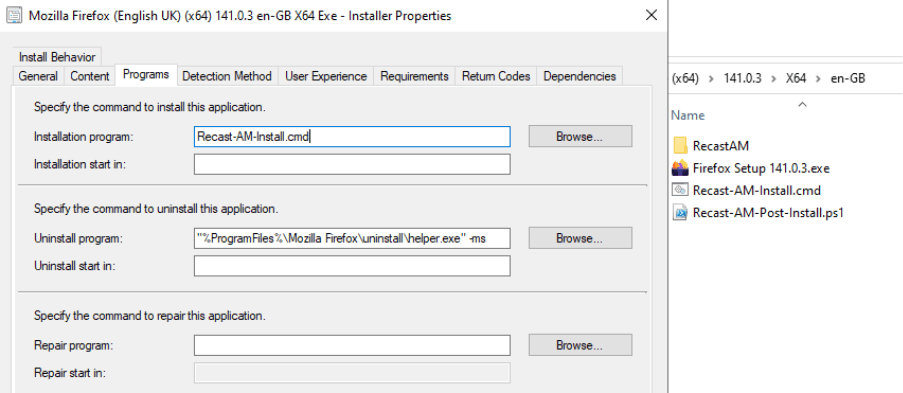Switch to the User Experience tab
The image size is (903, 393).
coord(326,76)
